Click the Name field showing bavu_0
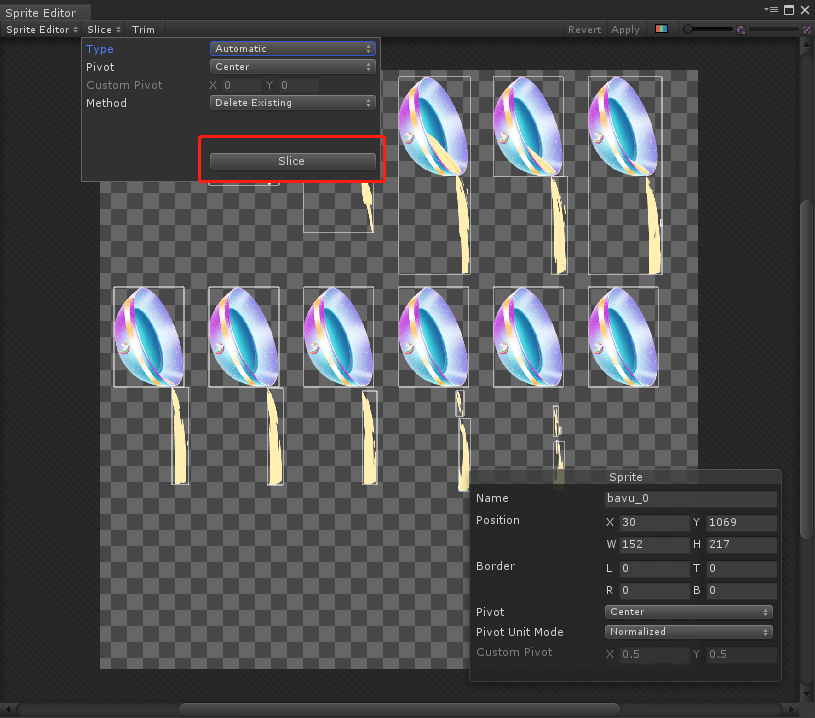This screenshot has width=815, height=718. 690,498
